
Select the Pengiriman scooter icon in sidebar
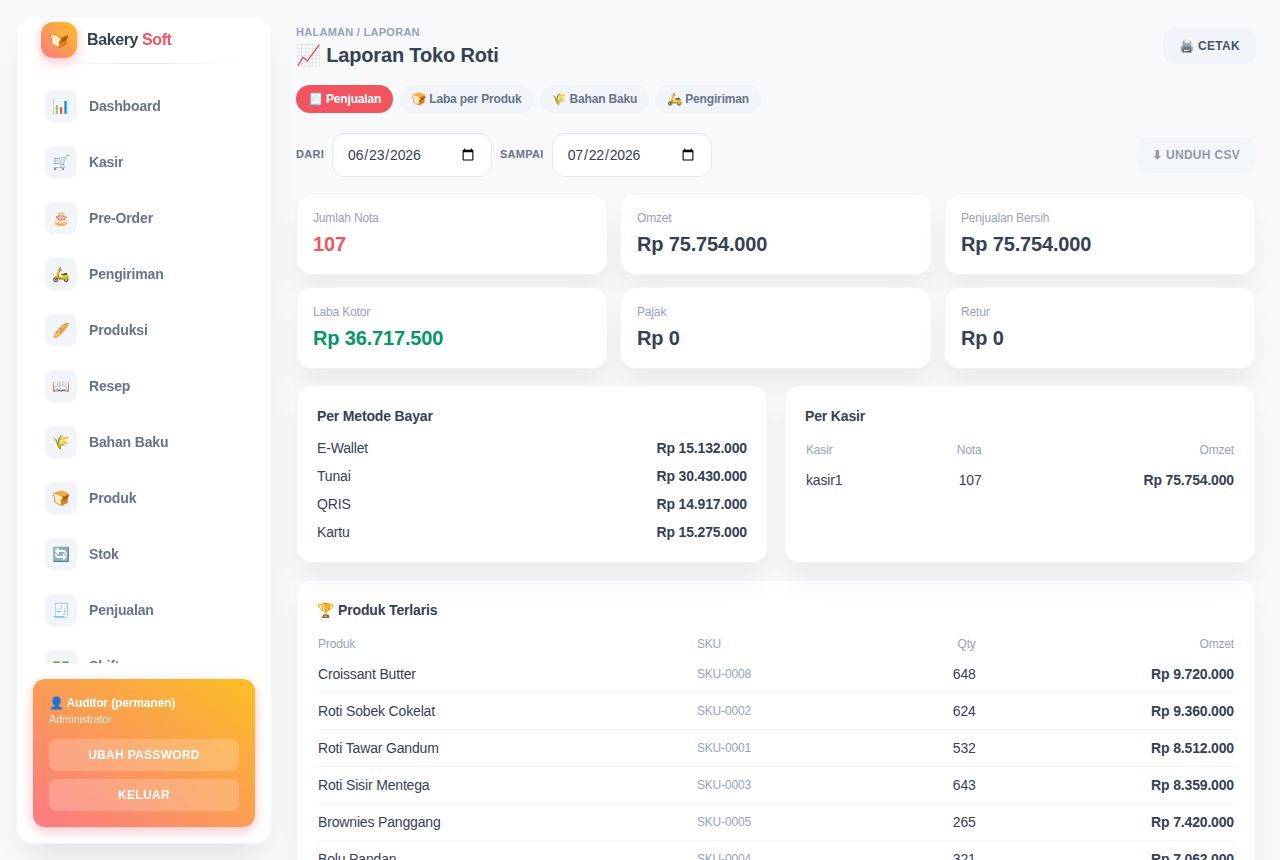tap(61, 274)
